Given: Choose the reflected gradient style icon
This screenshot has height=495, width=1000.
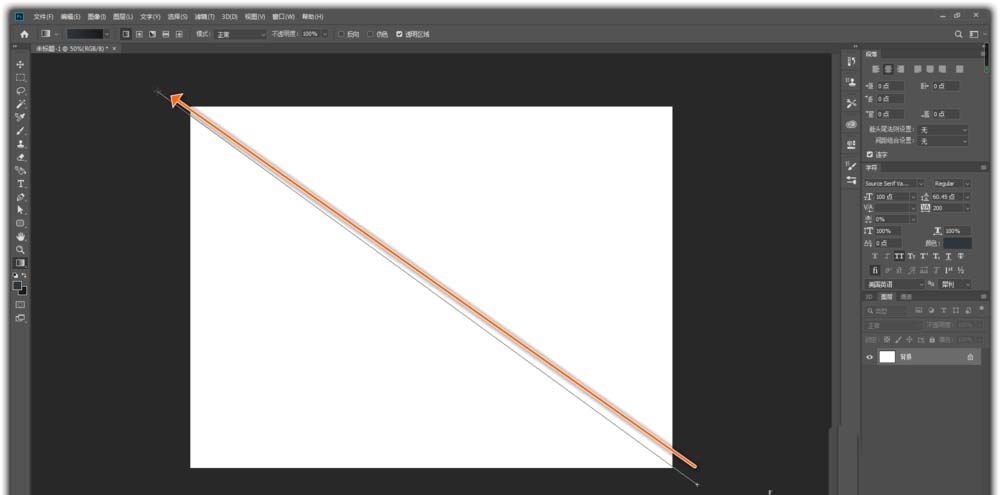Looking at the screenshot, I should 166,34.
